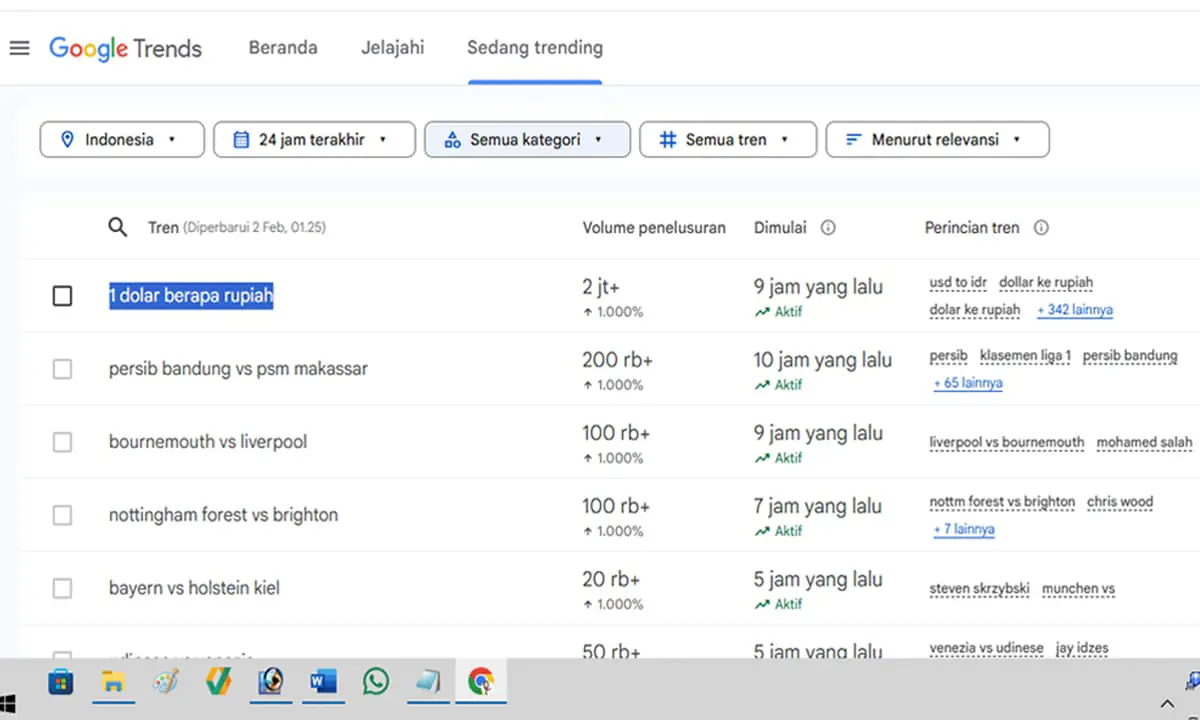Open WhatsApp from the taskbar
Viewport: 1200px width, 720px height.
pos(375,681)
